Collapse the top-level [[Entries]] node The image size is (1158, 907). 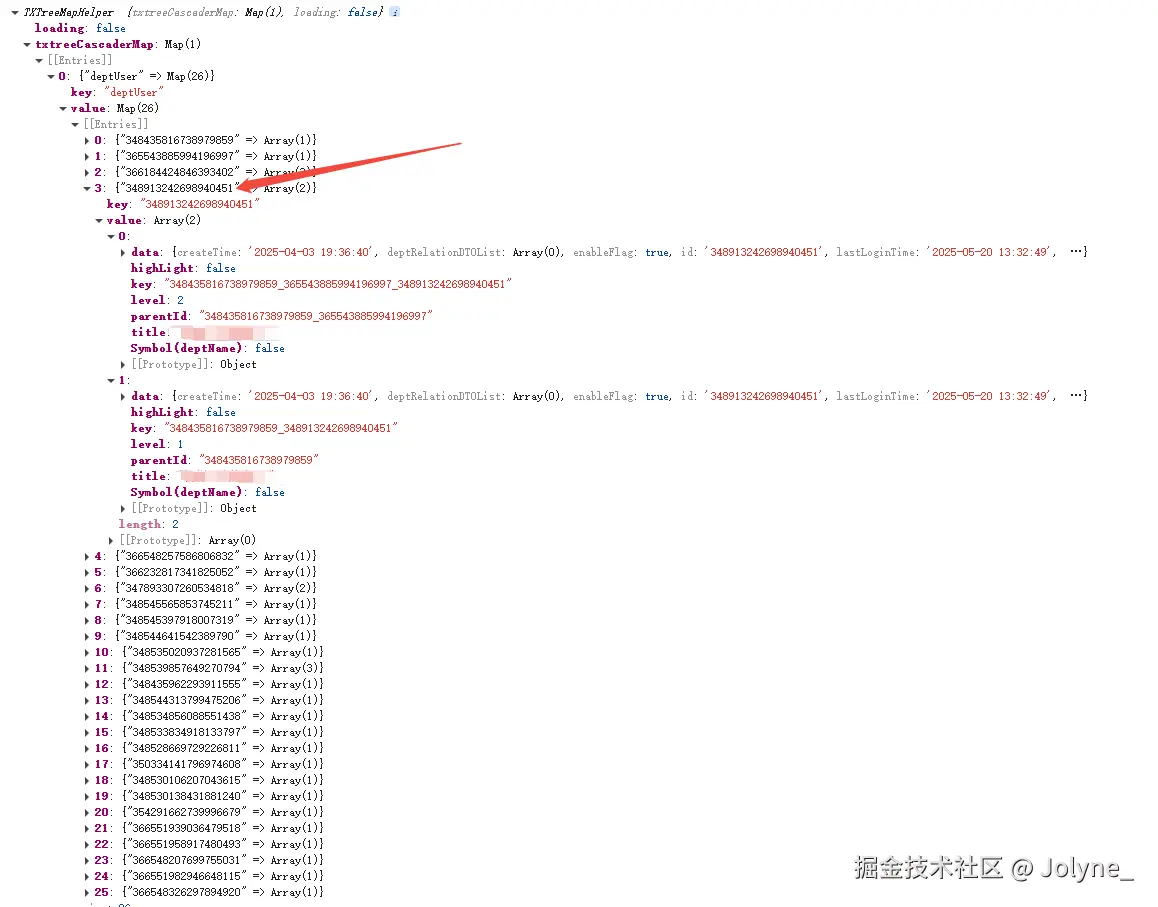(x=39, y=60)
